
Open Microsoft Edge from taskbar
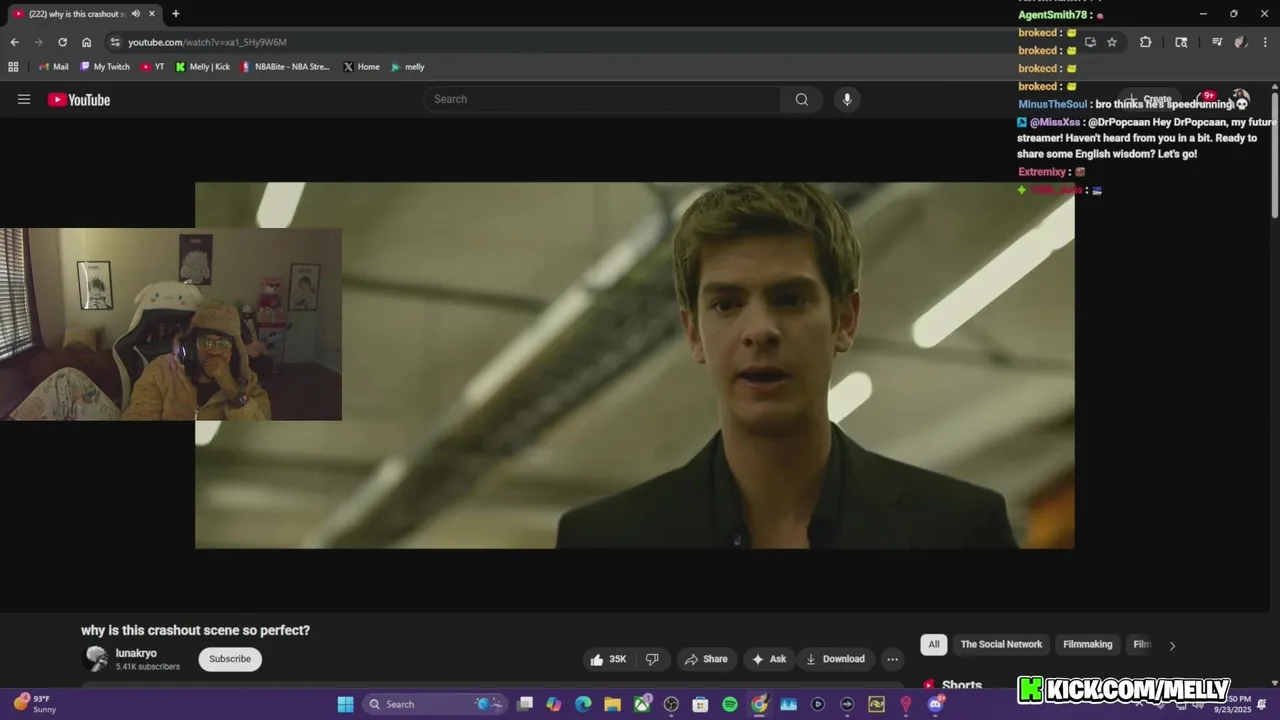(583, 704)
